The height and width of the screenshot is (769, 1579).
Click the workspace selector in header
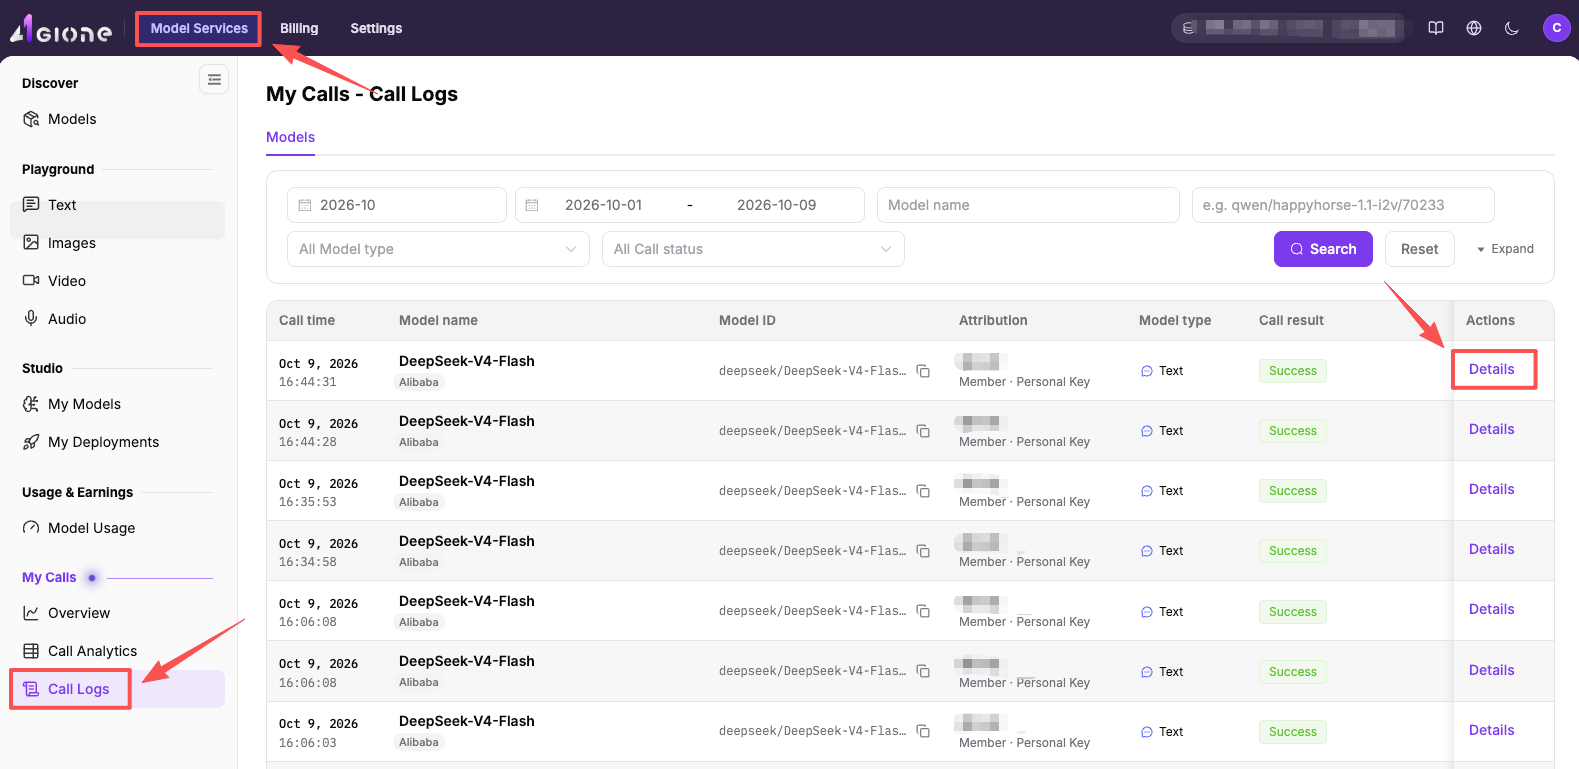pos(1288,28)
